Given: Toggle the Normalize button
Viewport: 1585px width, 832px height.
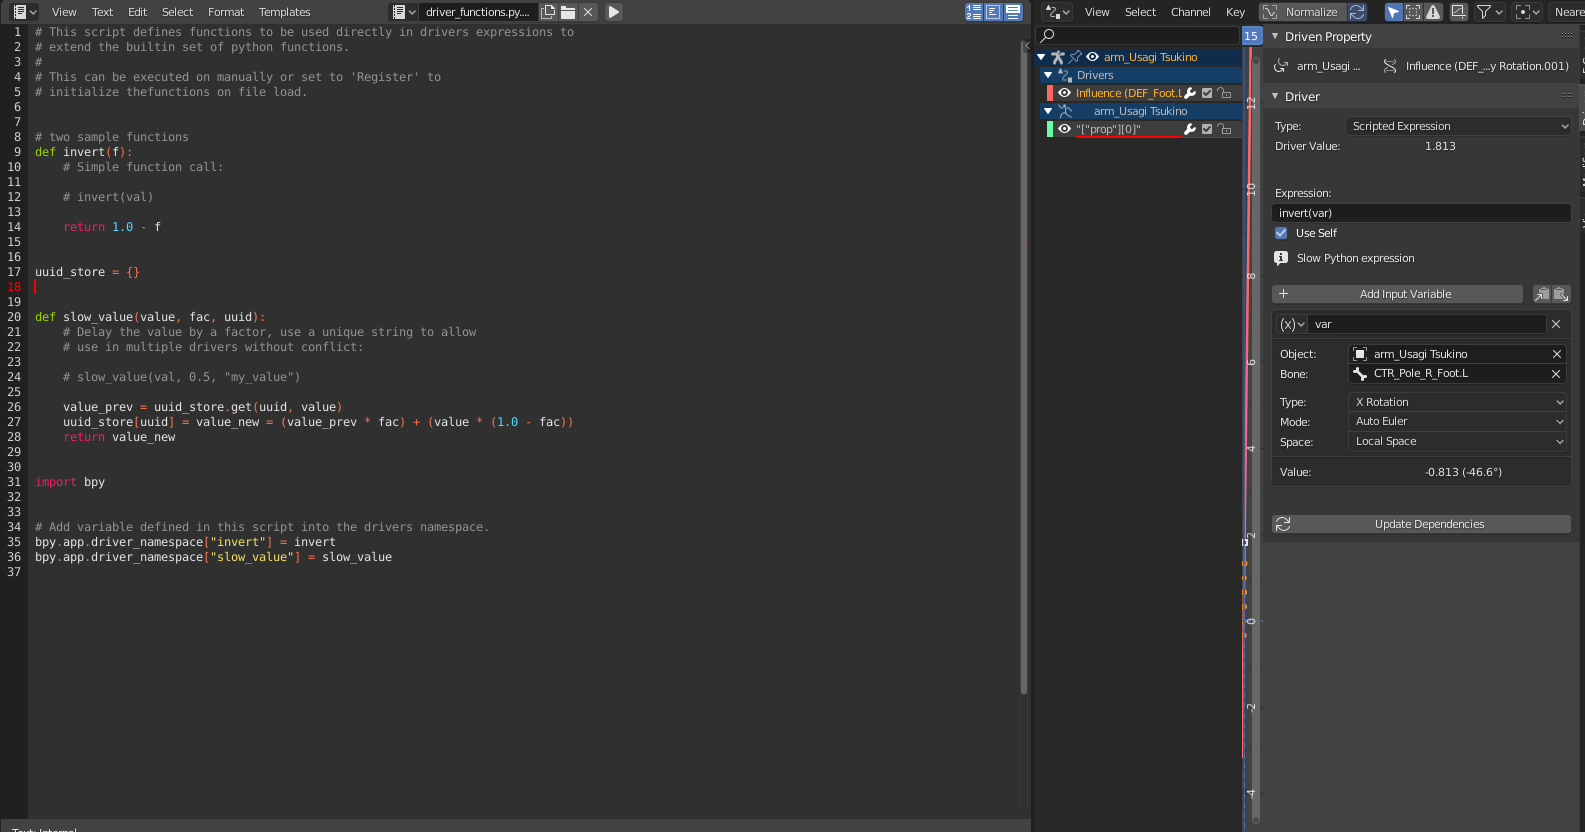Looking at the screenshot, I should pyautogui.click(x=1302, y=12).
